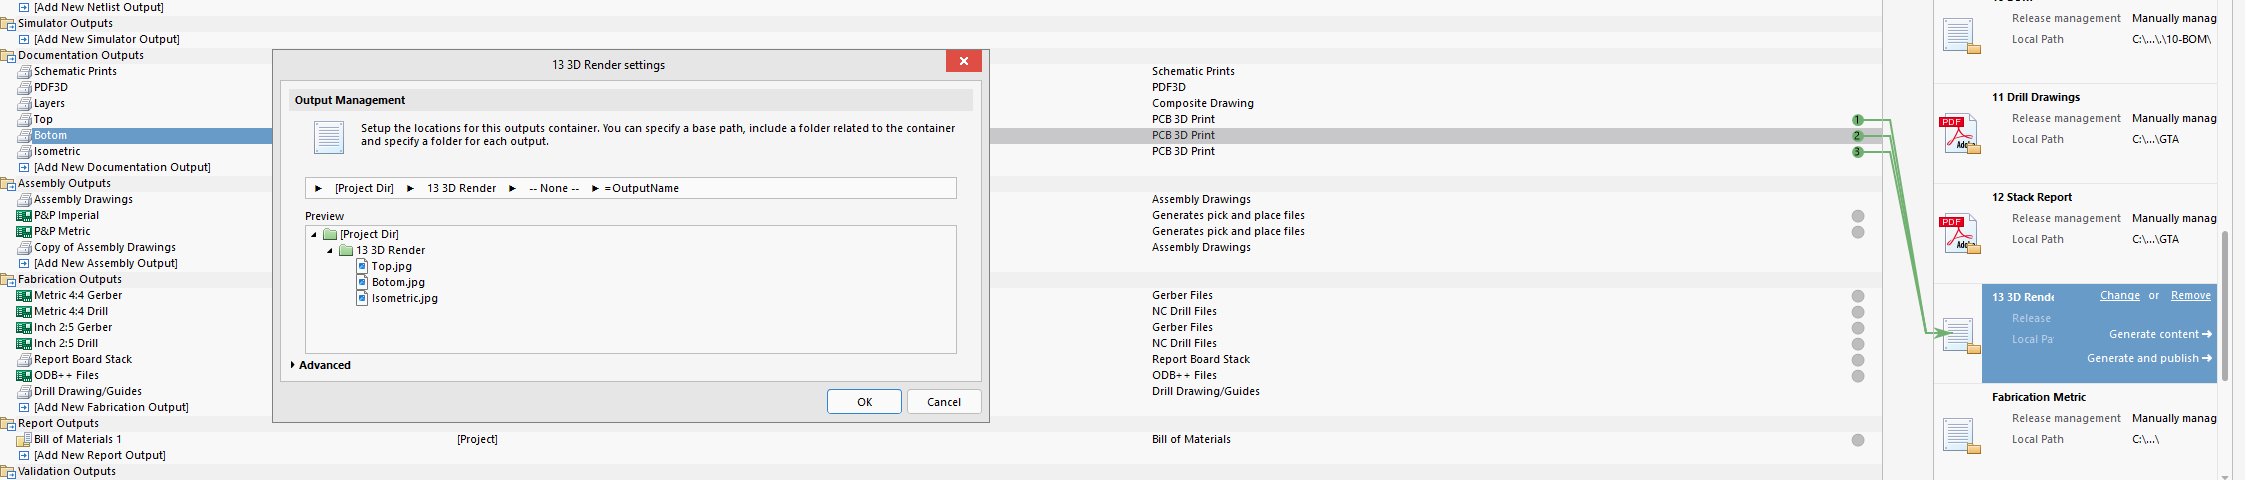Click the Isometric output icon
Screen dimensions: 2248x480
point(25,152)
